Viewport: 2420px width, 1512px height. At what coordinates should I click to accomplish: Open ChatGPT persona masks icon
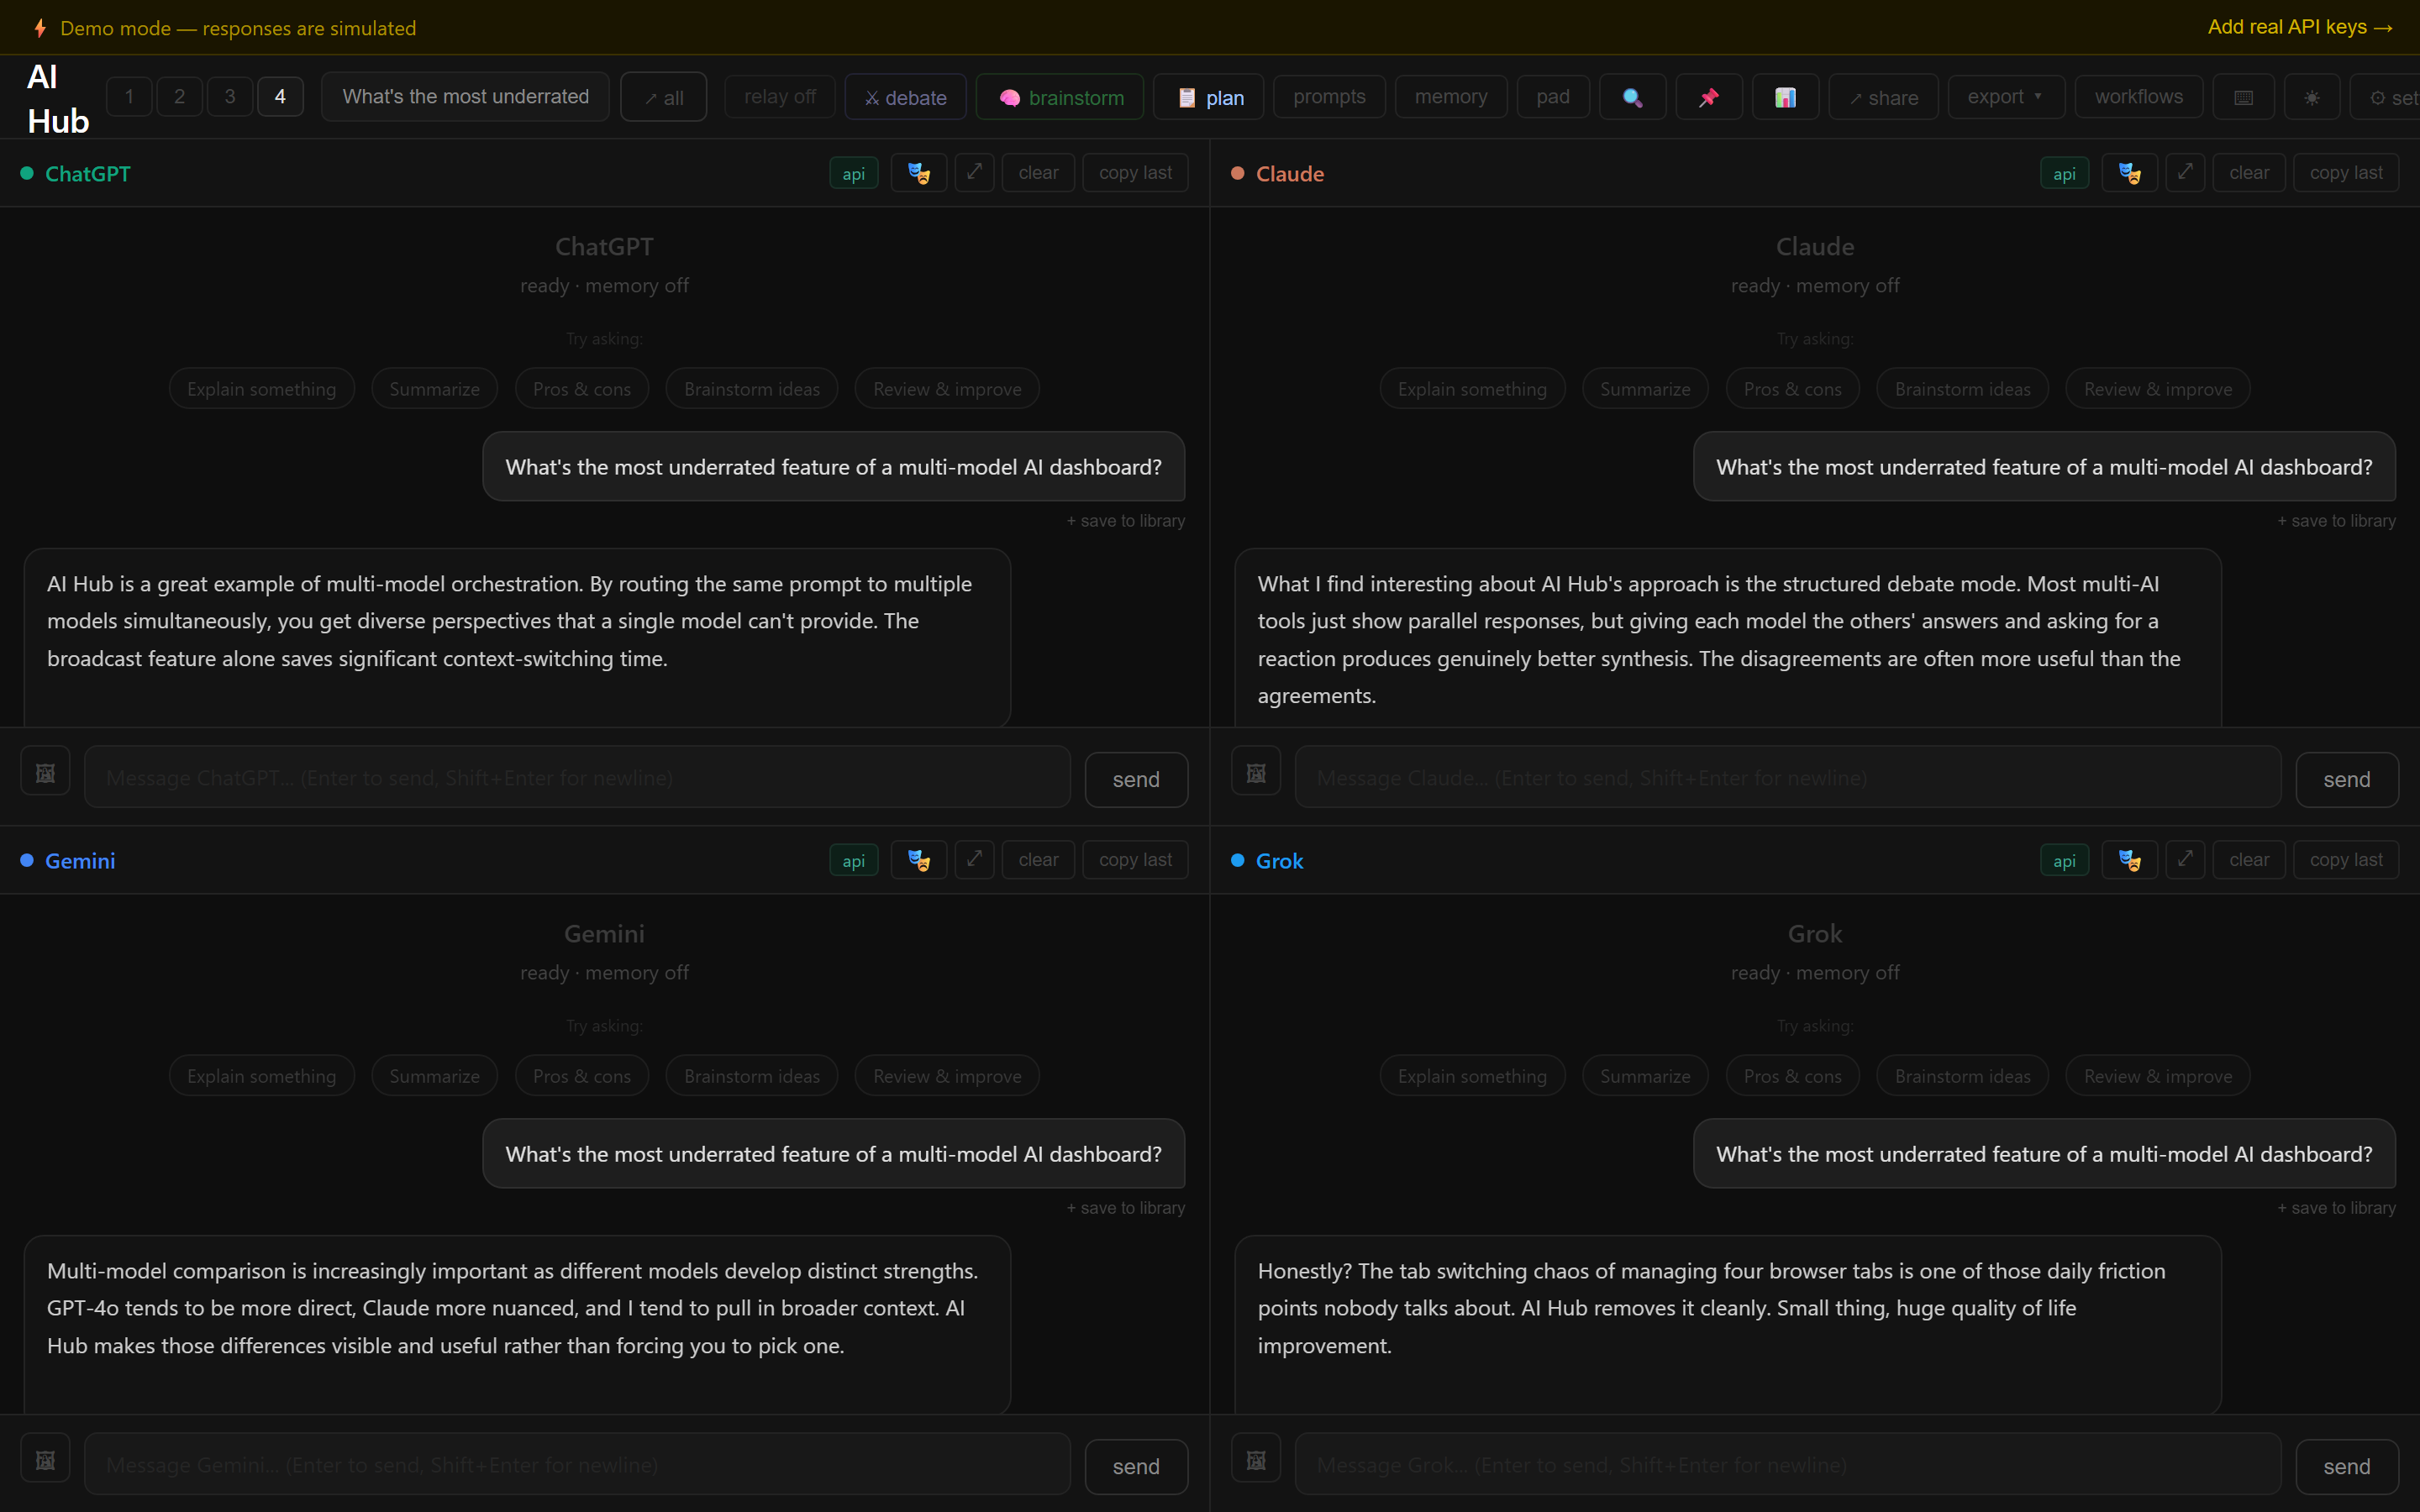pyautogui.click(x=918, y=173)
